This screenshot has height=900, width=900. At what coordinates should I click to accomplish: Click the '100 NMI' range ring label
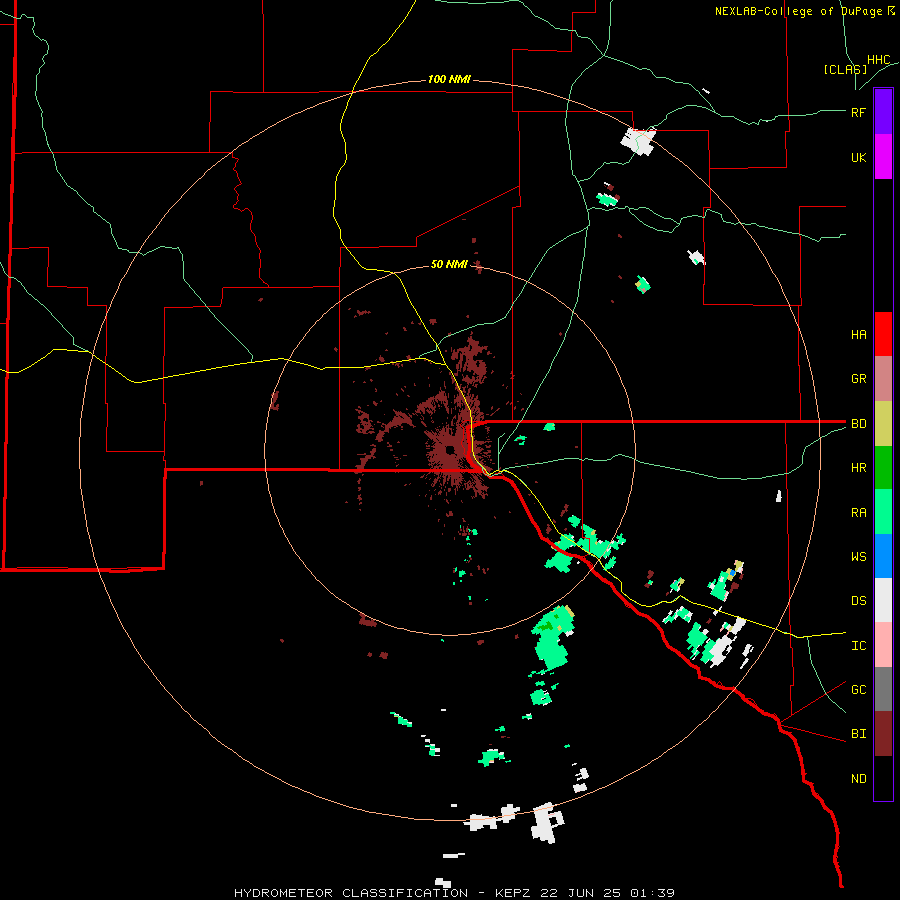tap(449, 79)
